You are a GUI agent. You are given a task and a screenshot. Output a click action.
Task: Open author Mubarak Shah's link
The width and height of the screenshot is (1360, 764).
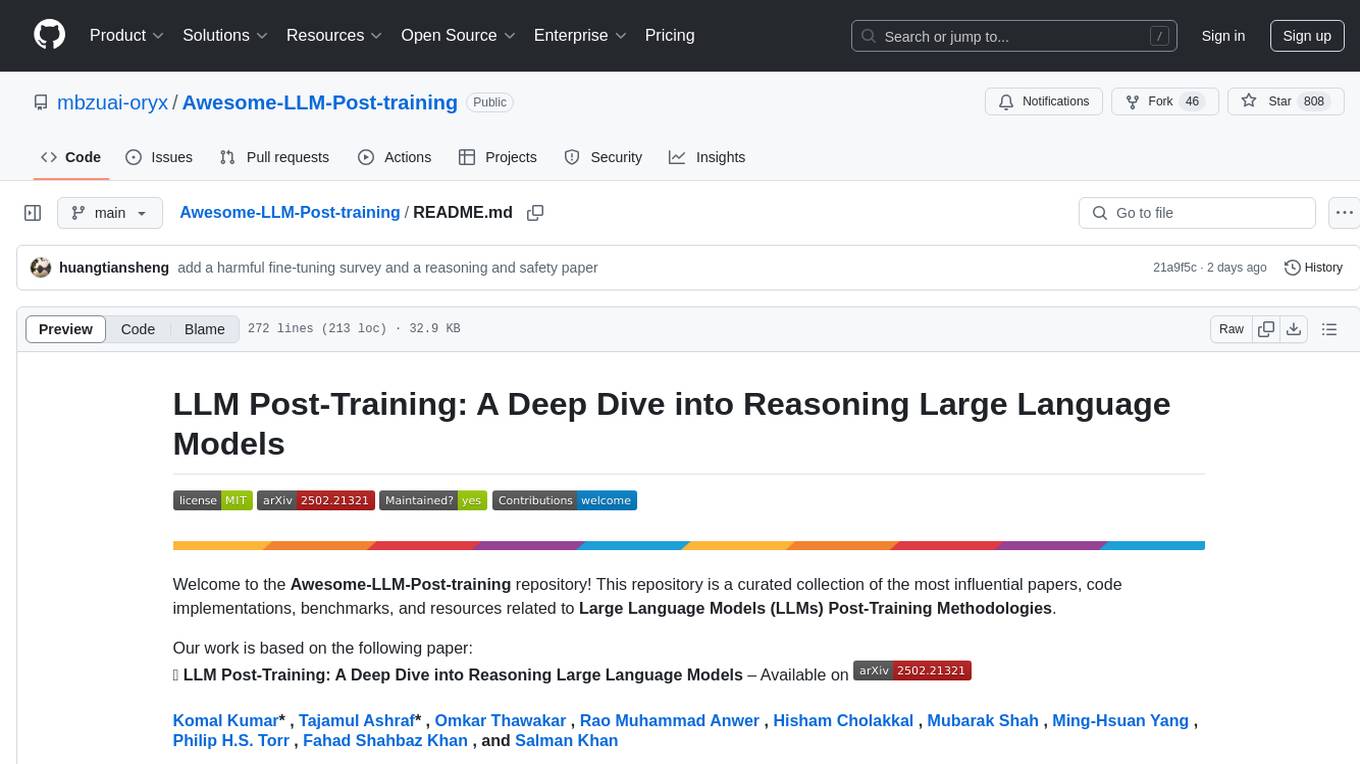pos(983,720)
